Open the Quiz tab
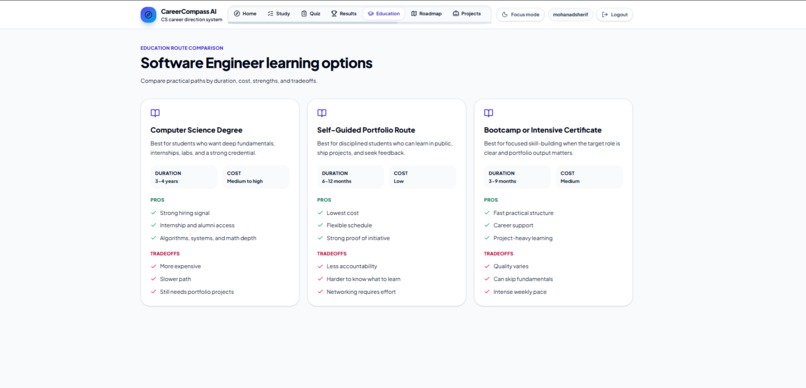 pyautogui.click(x=310, y=14)
